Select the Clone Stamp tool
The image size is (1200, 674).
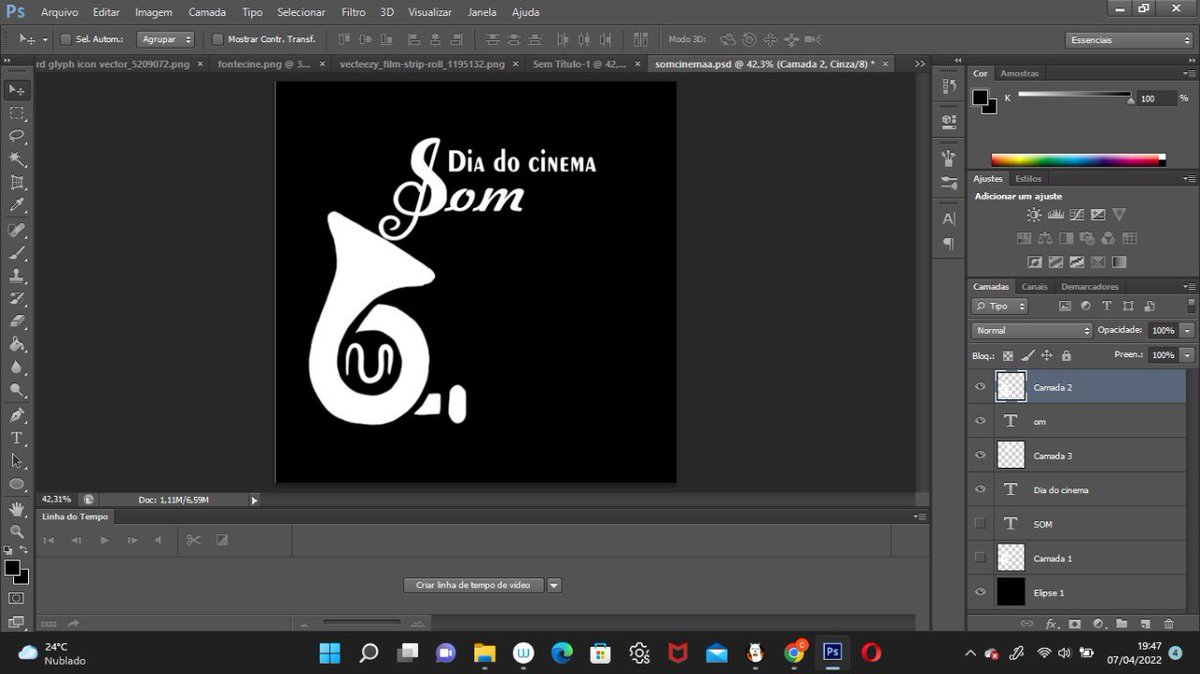16,273
